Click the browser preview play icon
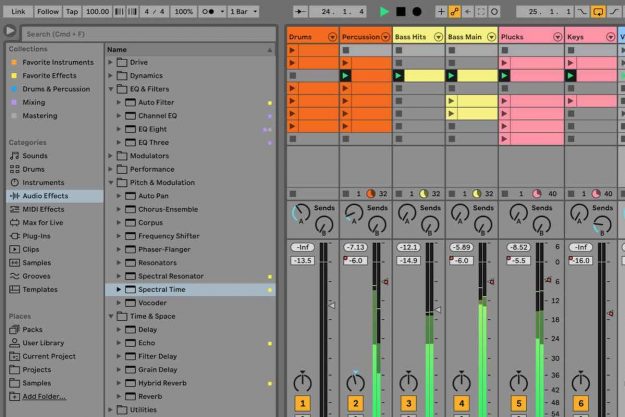This screenshot has height=417, width=625. point(10,31)
